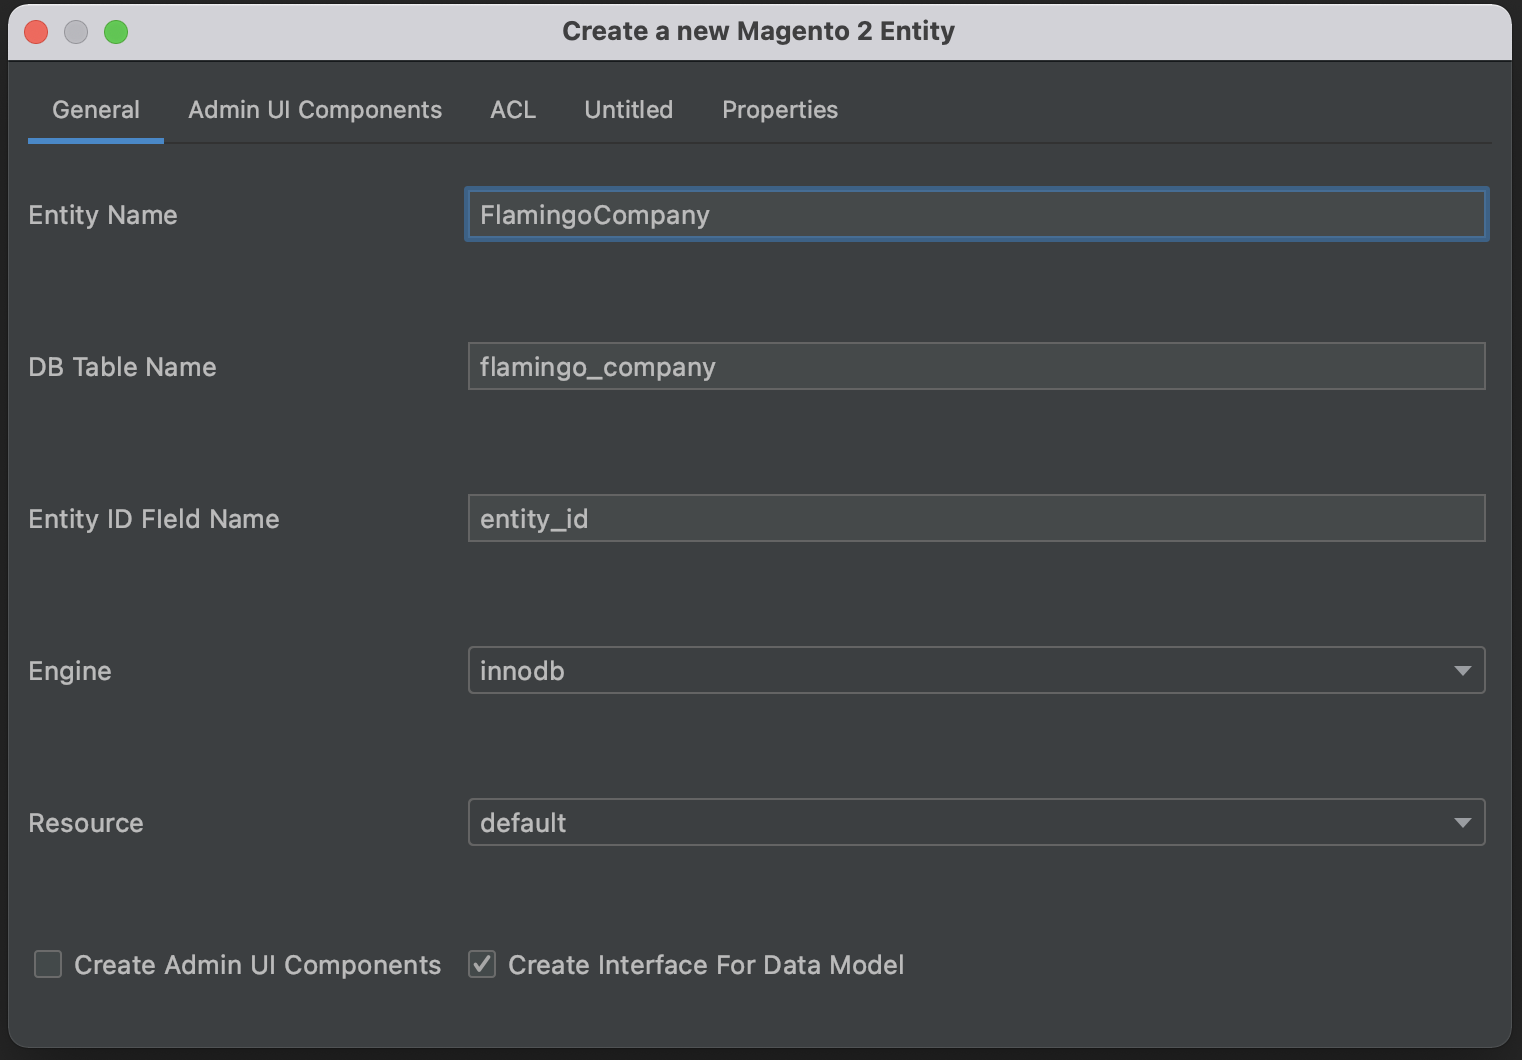Click the DB Table Name label

pos(122,367)
